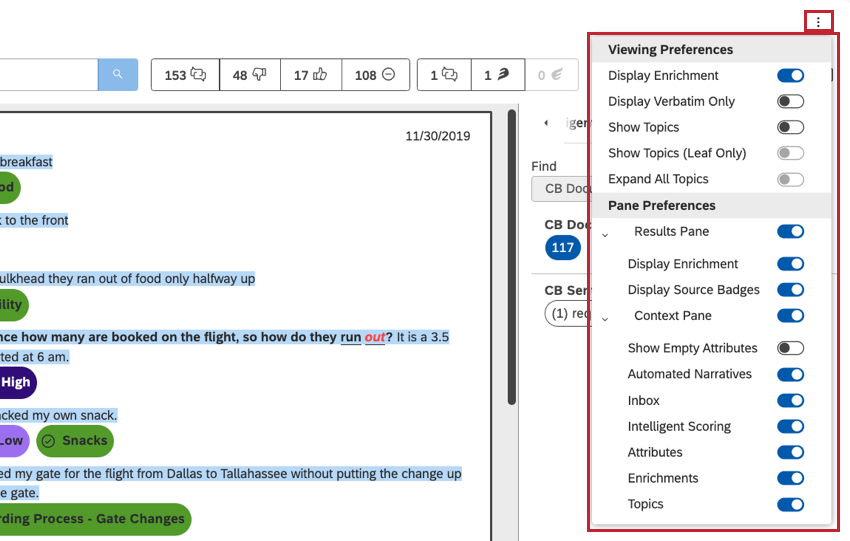
Task: Click the date 11/30/2019
Action: (x=437, y=136)
